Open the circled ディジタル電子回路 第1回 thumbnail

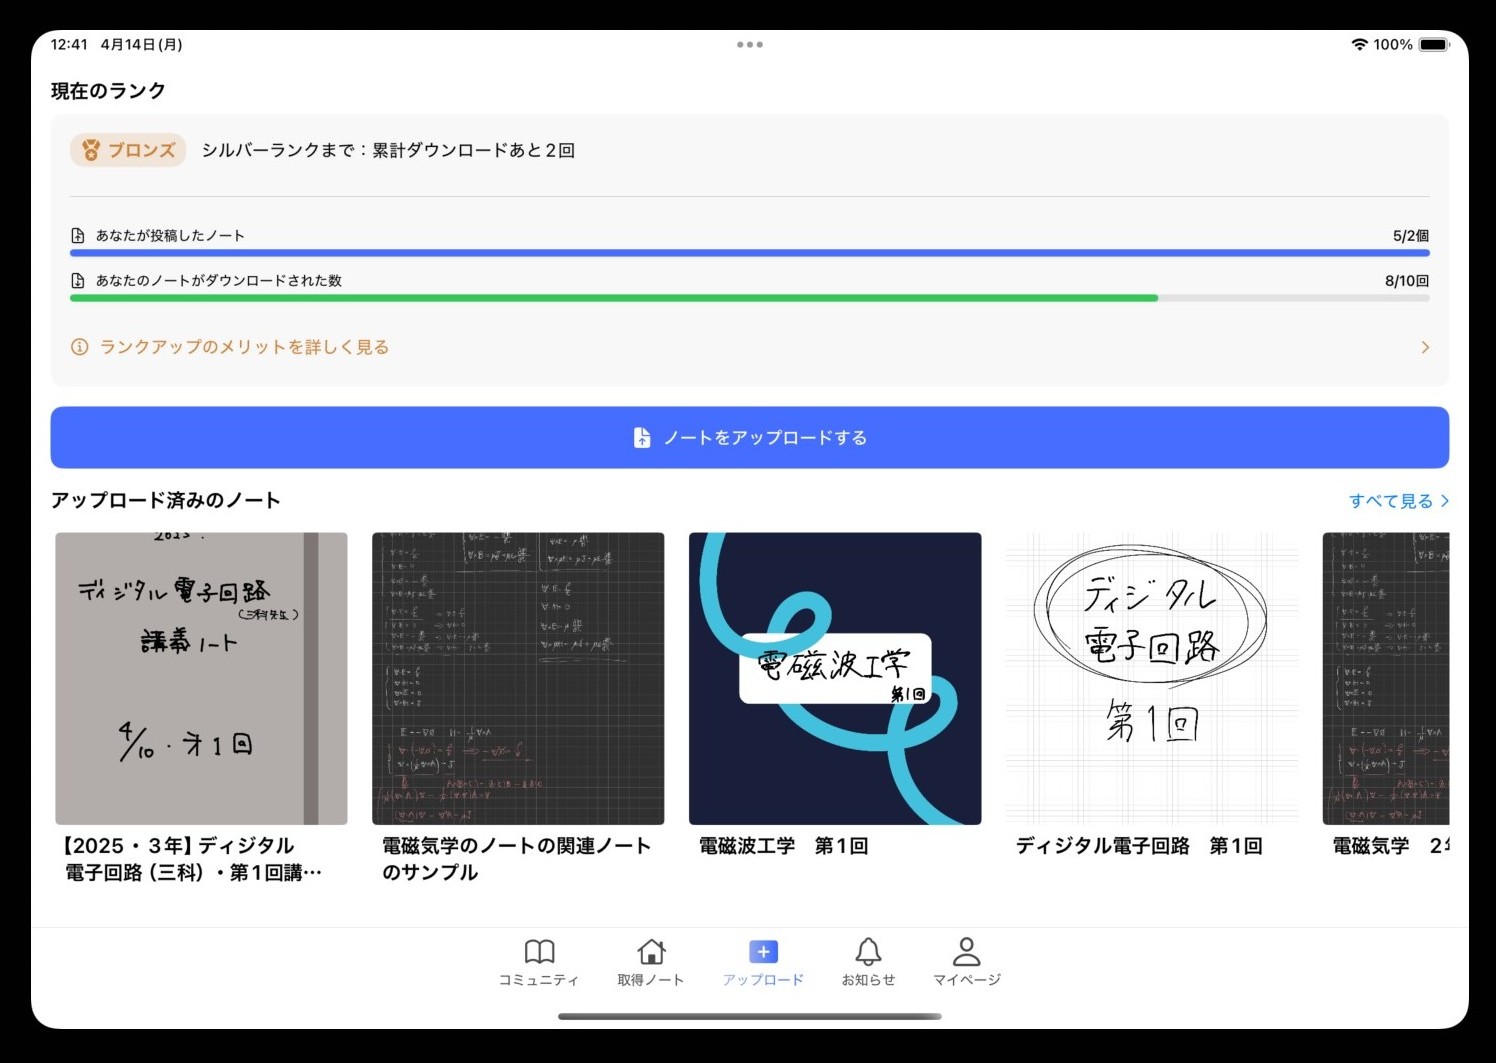tap(1151, 678)
